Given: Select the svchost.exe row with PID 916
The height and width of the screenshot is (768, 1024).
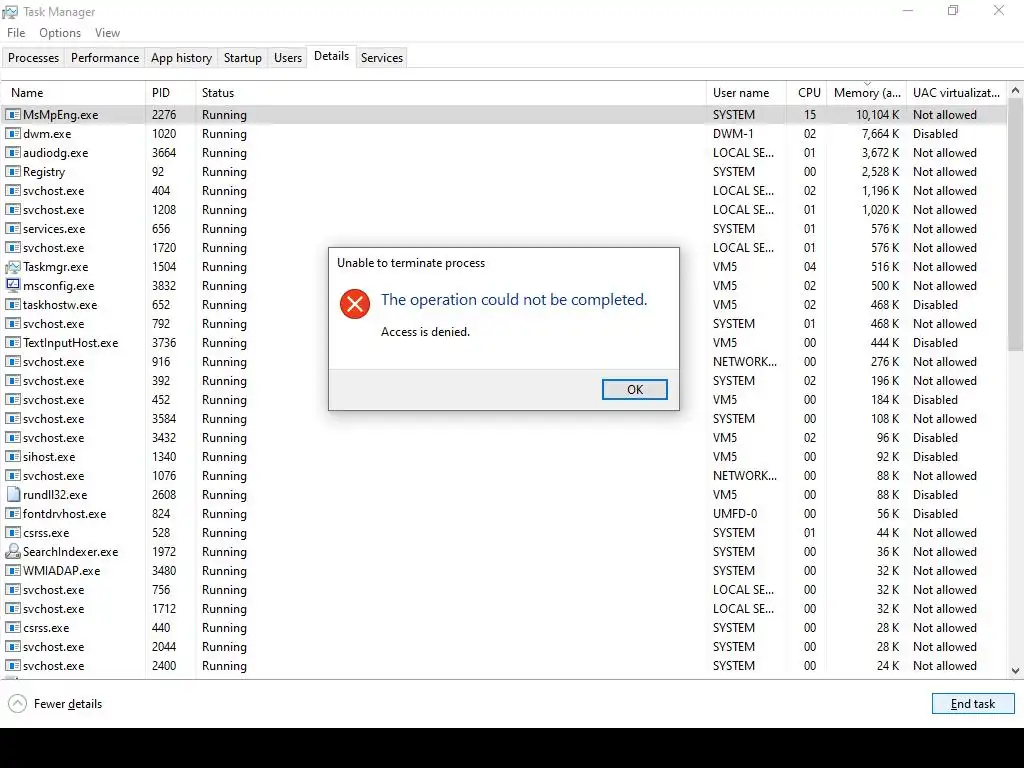Looking at the screenshot, I should (x=504, y=362).
